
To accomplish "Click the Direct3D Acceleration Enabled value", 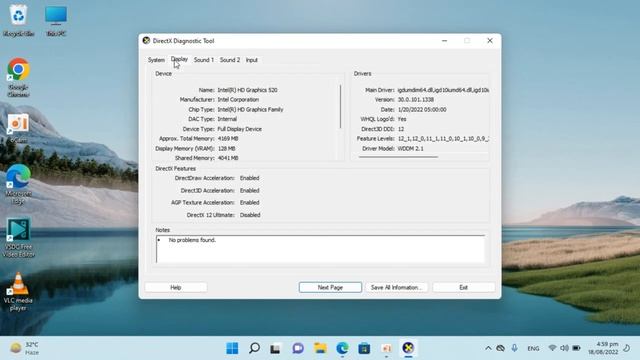I will (249, 191).
